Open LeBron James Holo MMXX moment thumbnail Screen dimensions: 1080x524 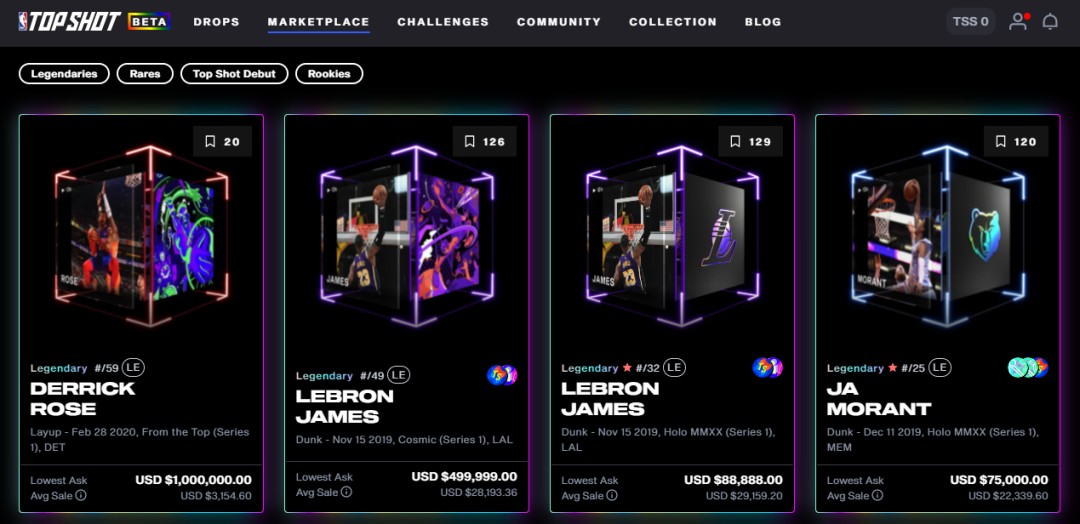tap(672, 235)
